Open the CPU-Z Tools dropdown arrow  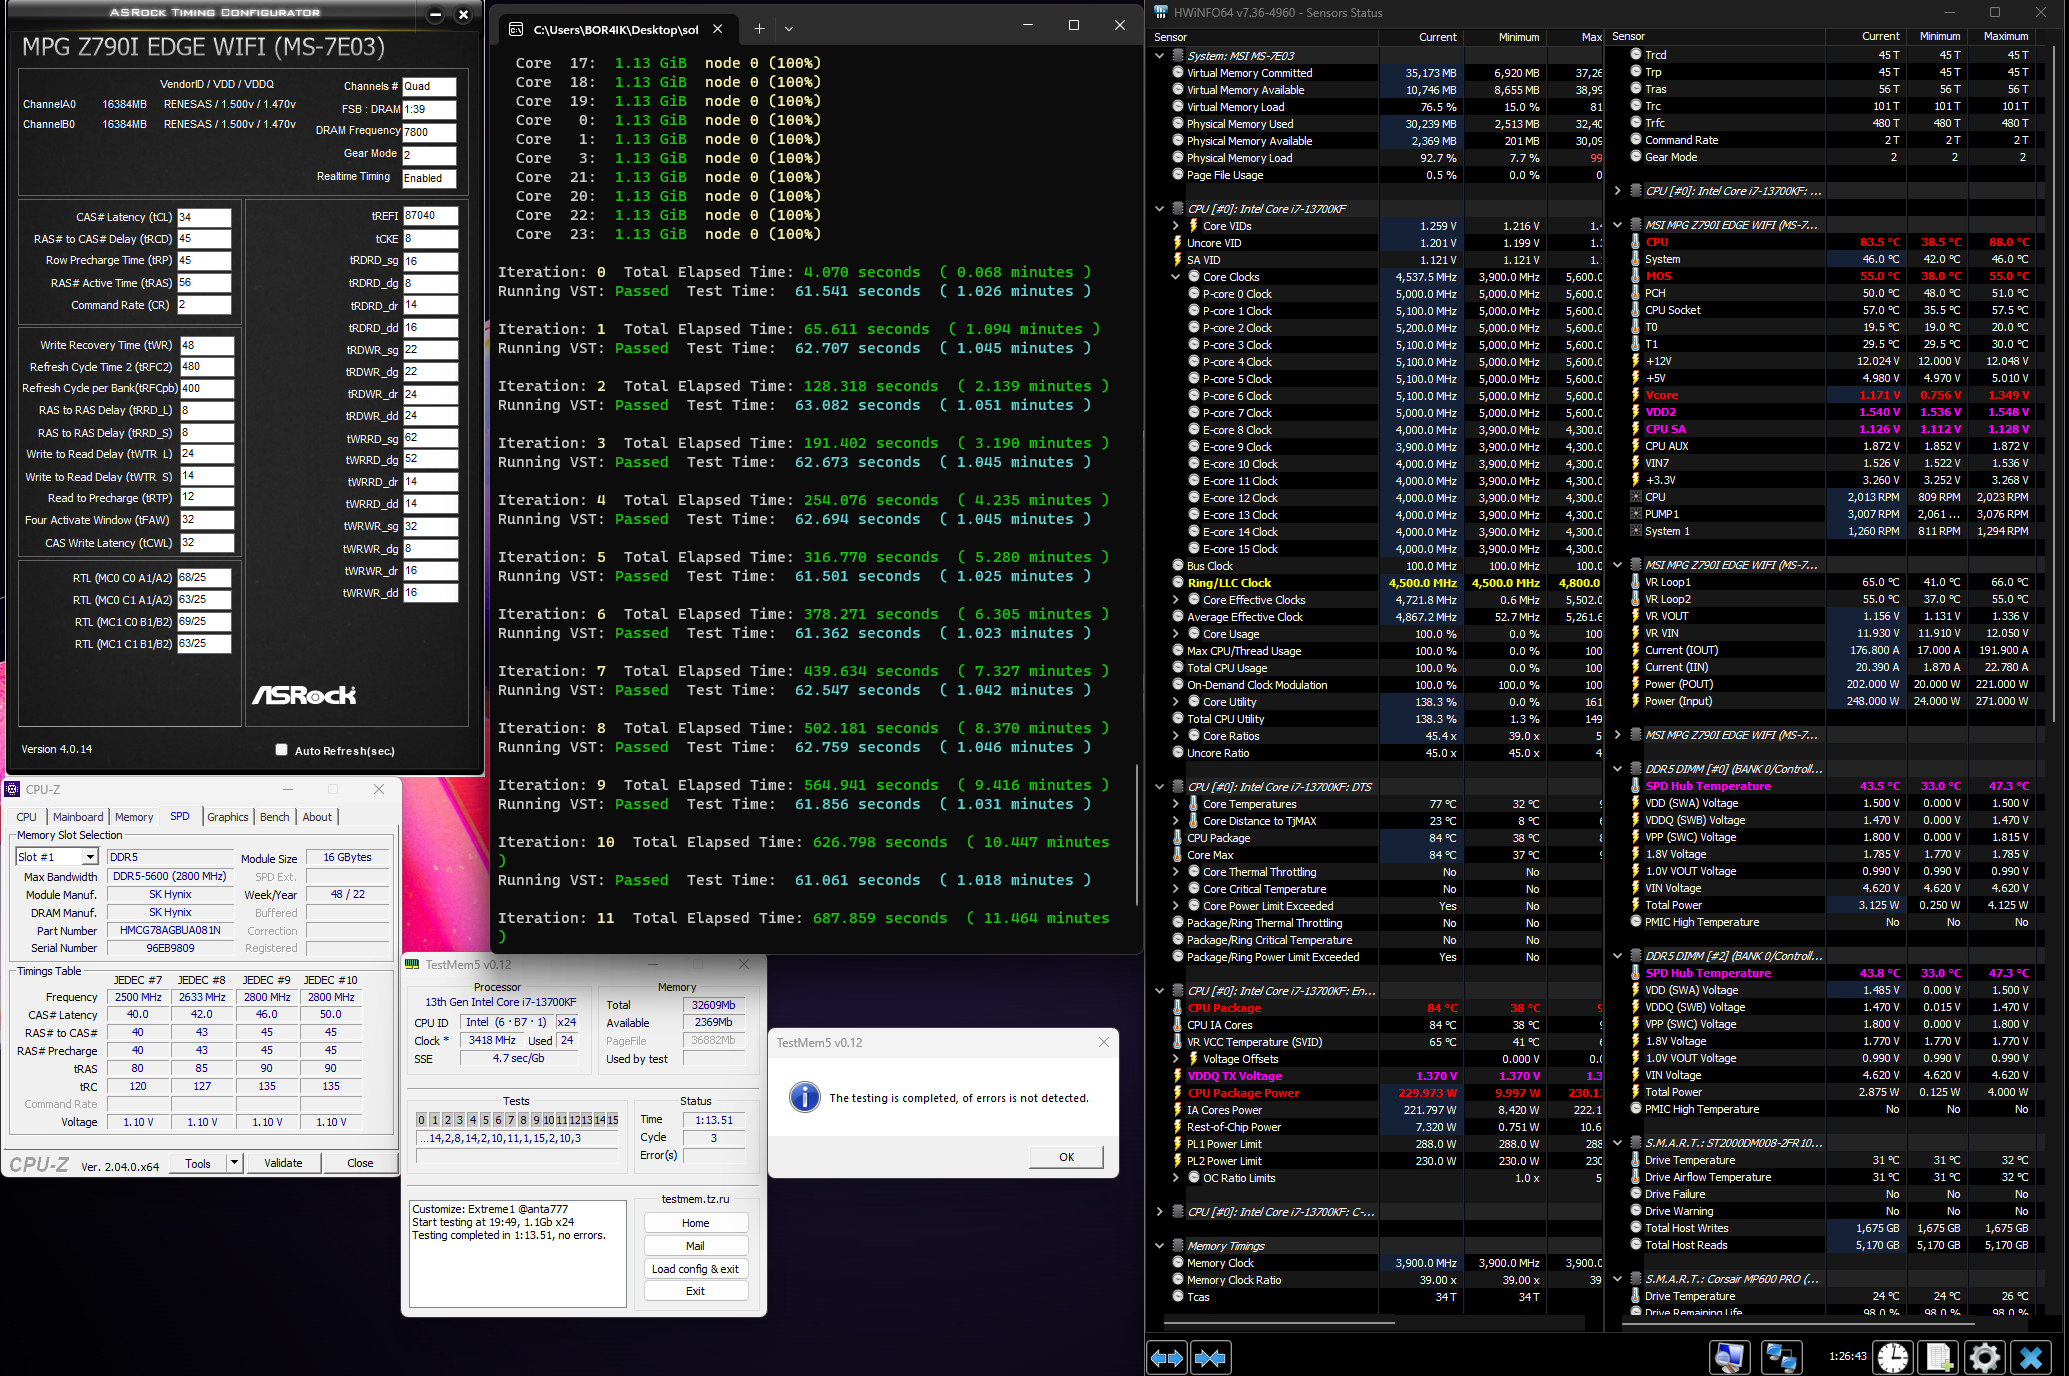pos(234,1162)
